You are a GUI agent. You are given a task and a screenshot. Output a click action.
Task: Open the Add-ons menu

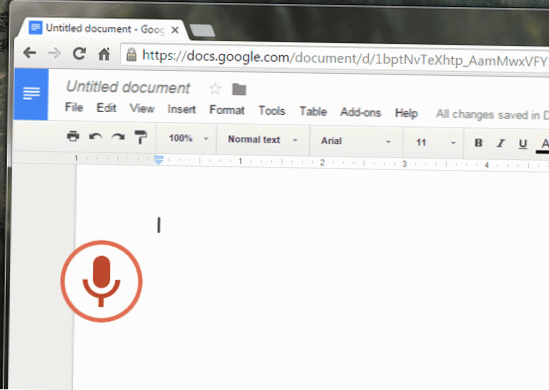click(360, 112)
